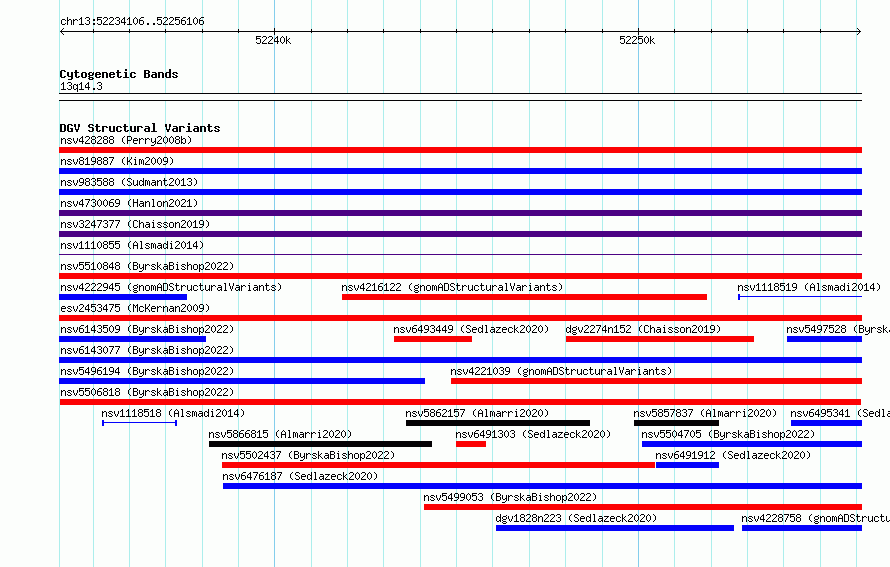890x567 pixels.
Task: Open nsv6476187 (Sedlazeck2020) variant
Action: click(x=300, y=476)
